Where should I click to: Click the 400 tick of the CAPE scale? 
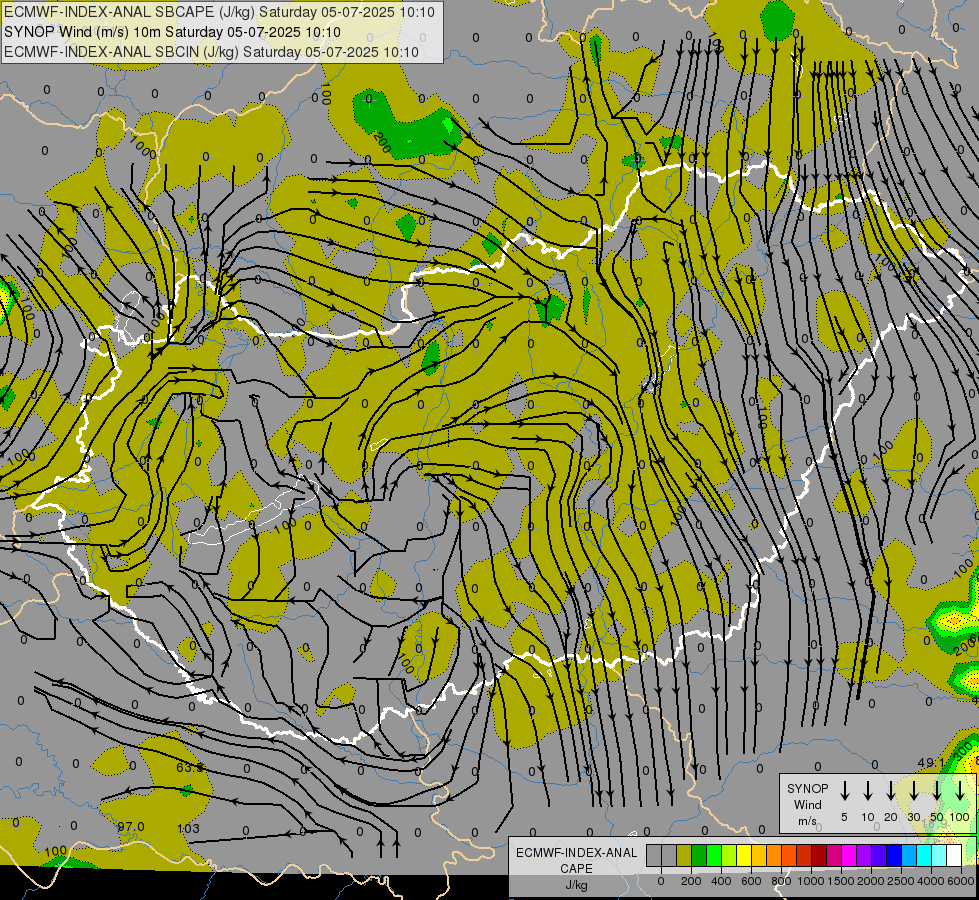coord(721,881)
